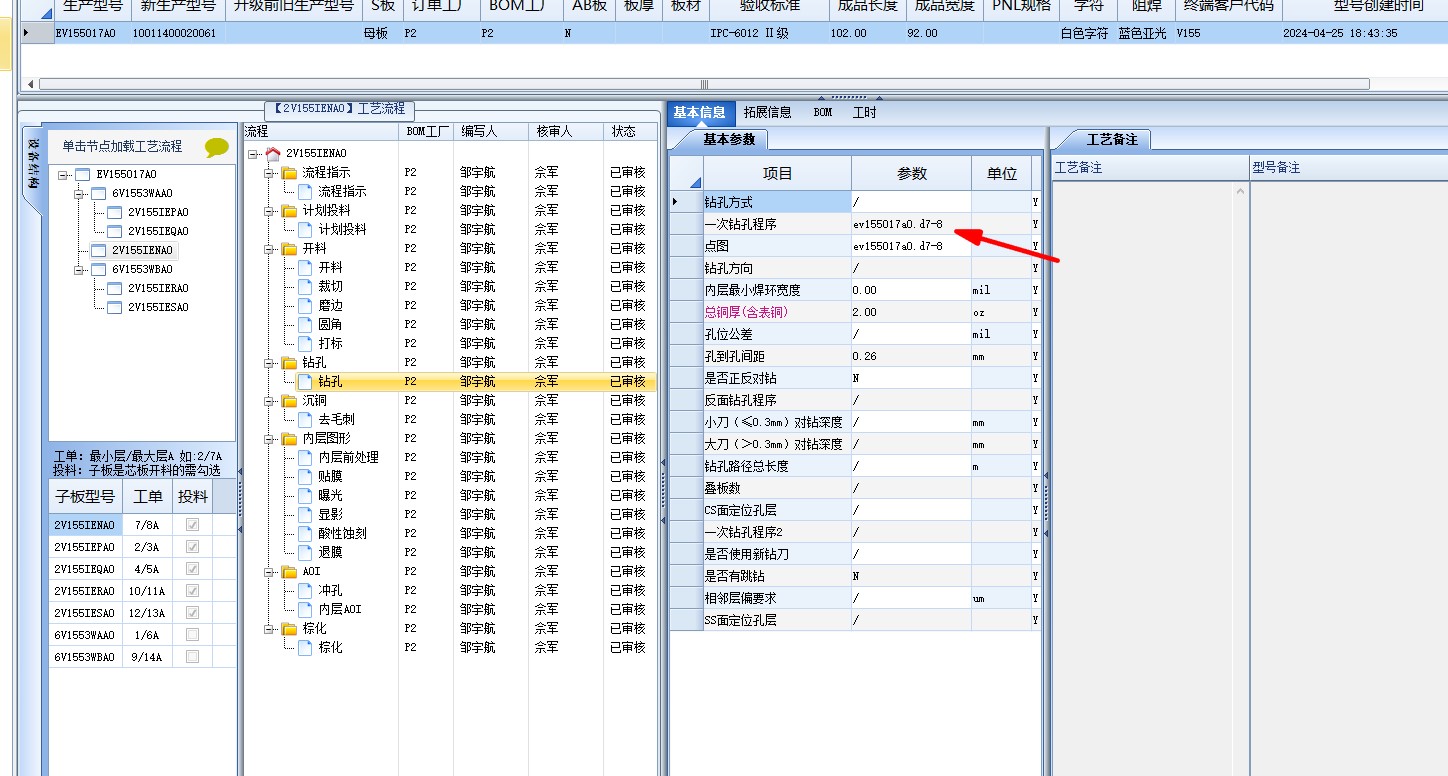Click the document icon beside 圆角
1448x776 pixels.
pos(305,324)
